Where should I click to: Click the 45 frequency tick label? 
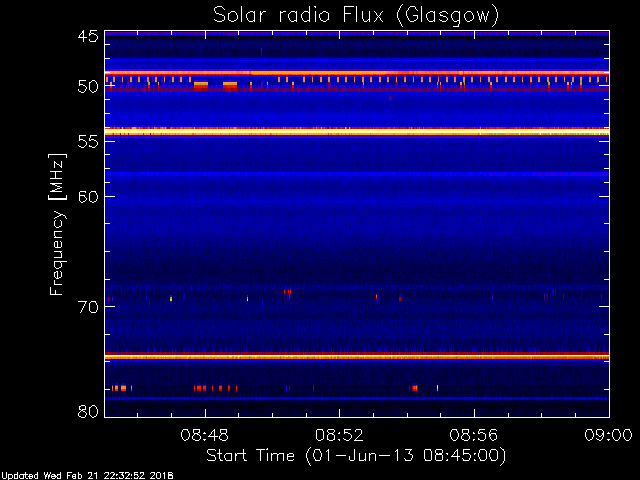pyautogui.click(x=88, y=36)
